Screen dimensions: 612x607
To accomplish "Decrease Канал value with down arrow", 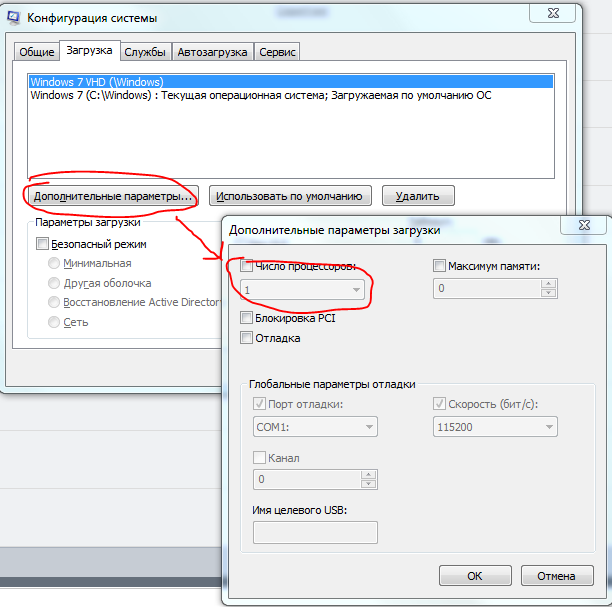I will pyautogui.click(x=369, y=484).
